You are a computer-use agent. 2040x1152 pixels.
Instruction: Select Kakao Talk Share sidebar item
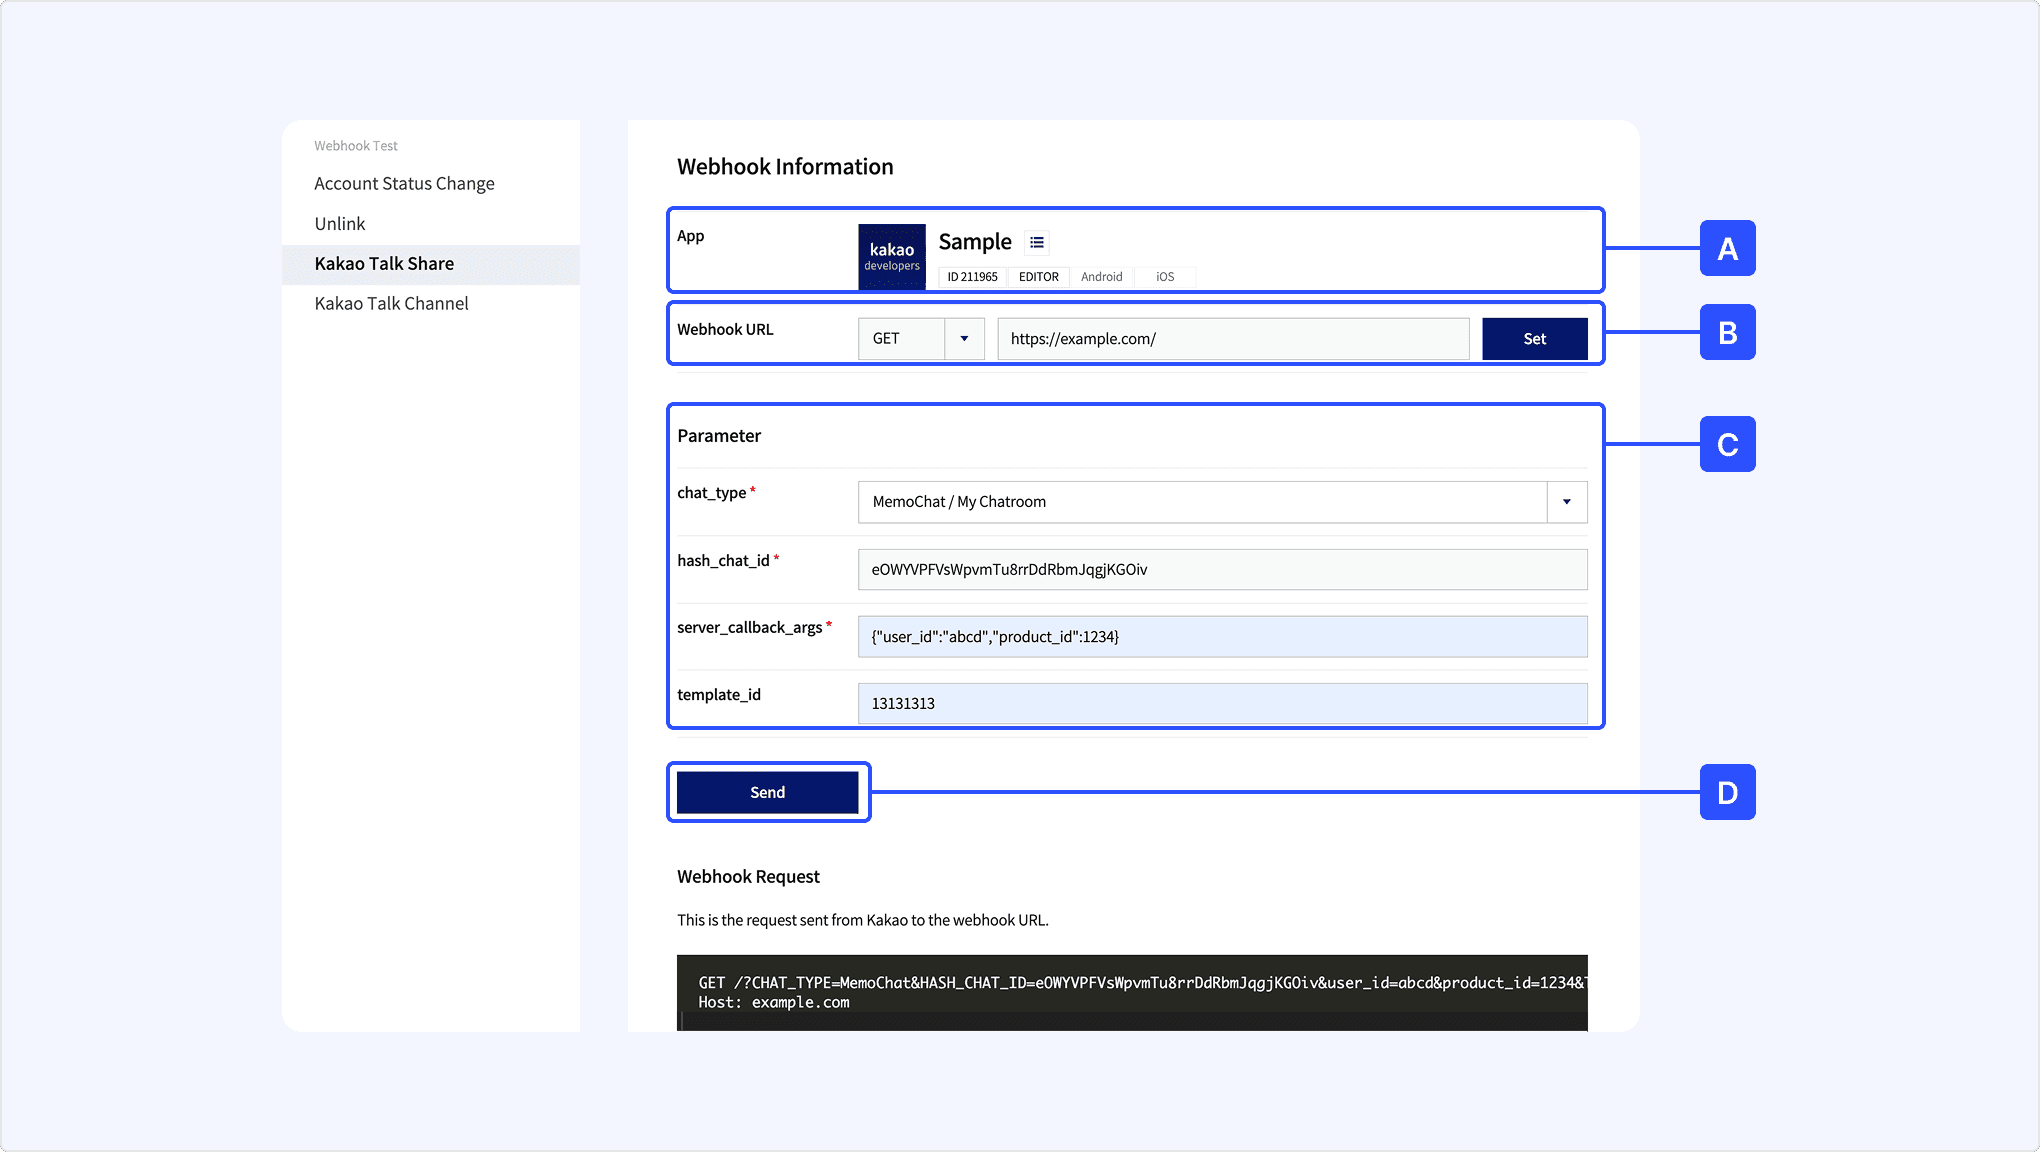(384, 264)
